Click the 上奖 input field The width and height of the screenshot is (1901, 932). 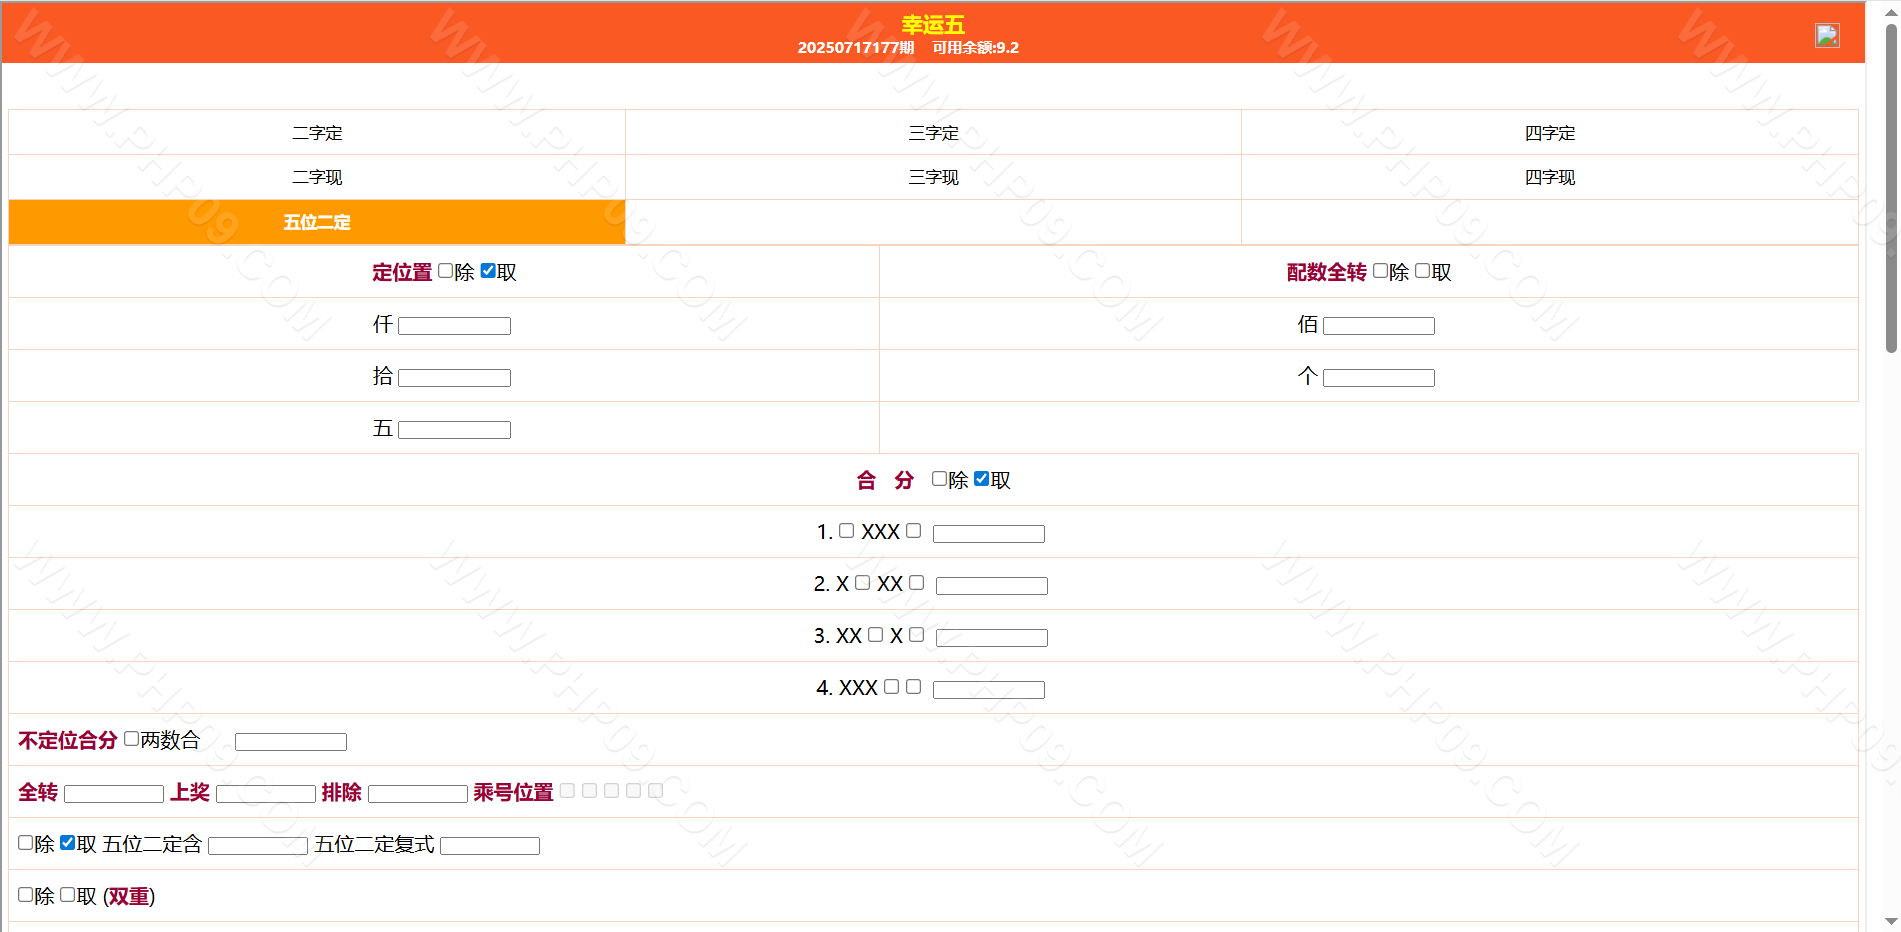pyautogui.click(x=266, y=794)
